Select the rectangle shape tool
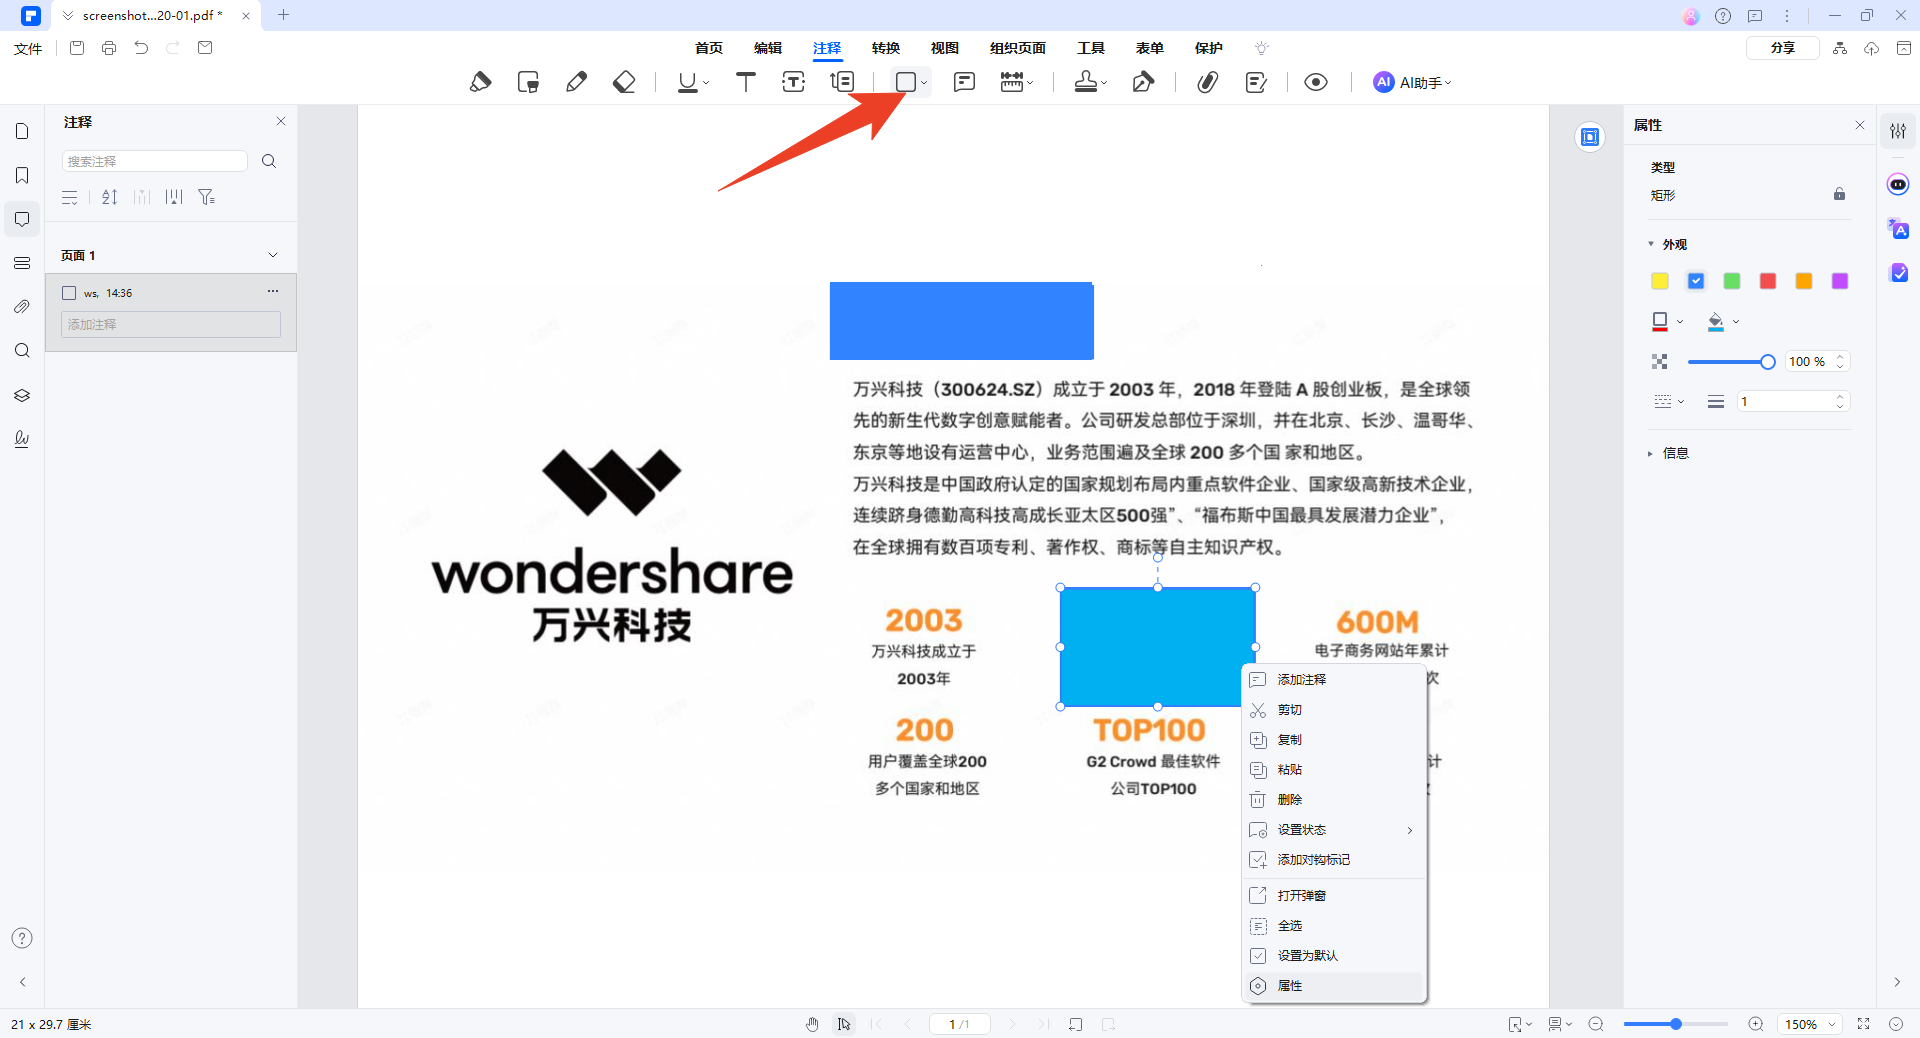1920x1038 pixels. pos(906,82)
